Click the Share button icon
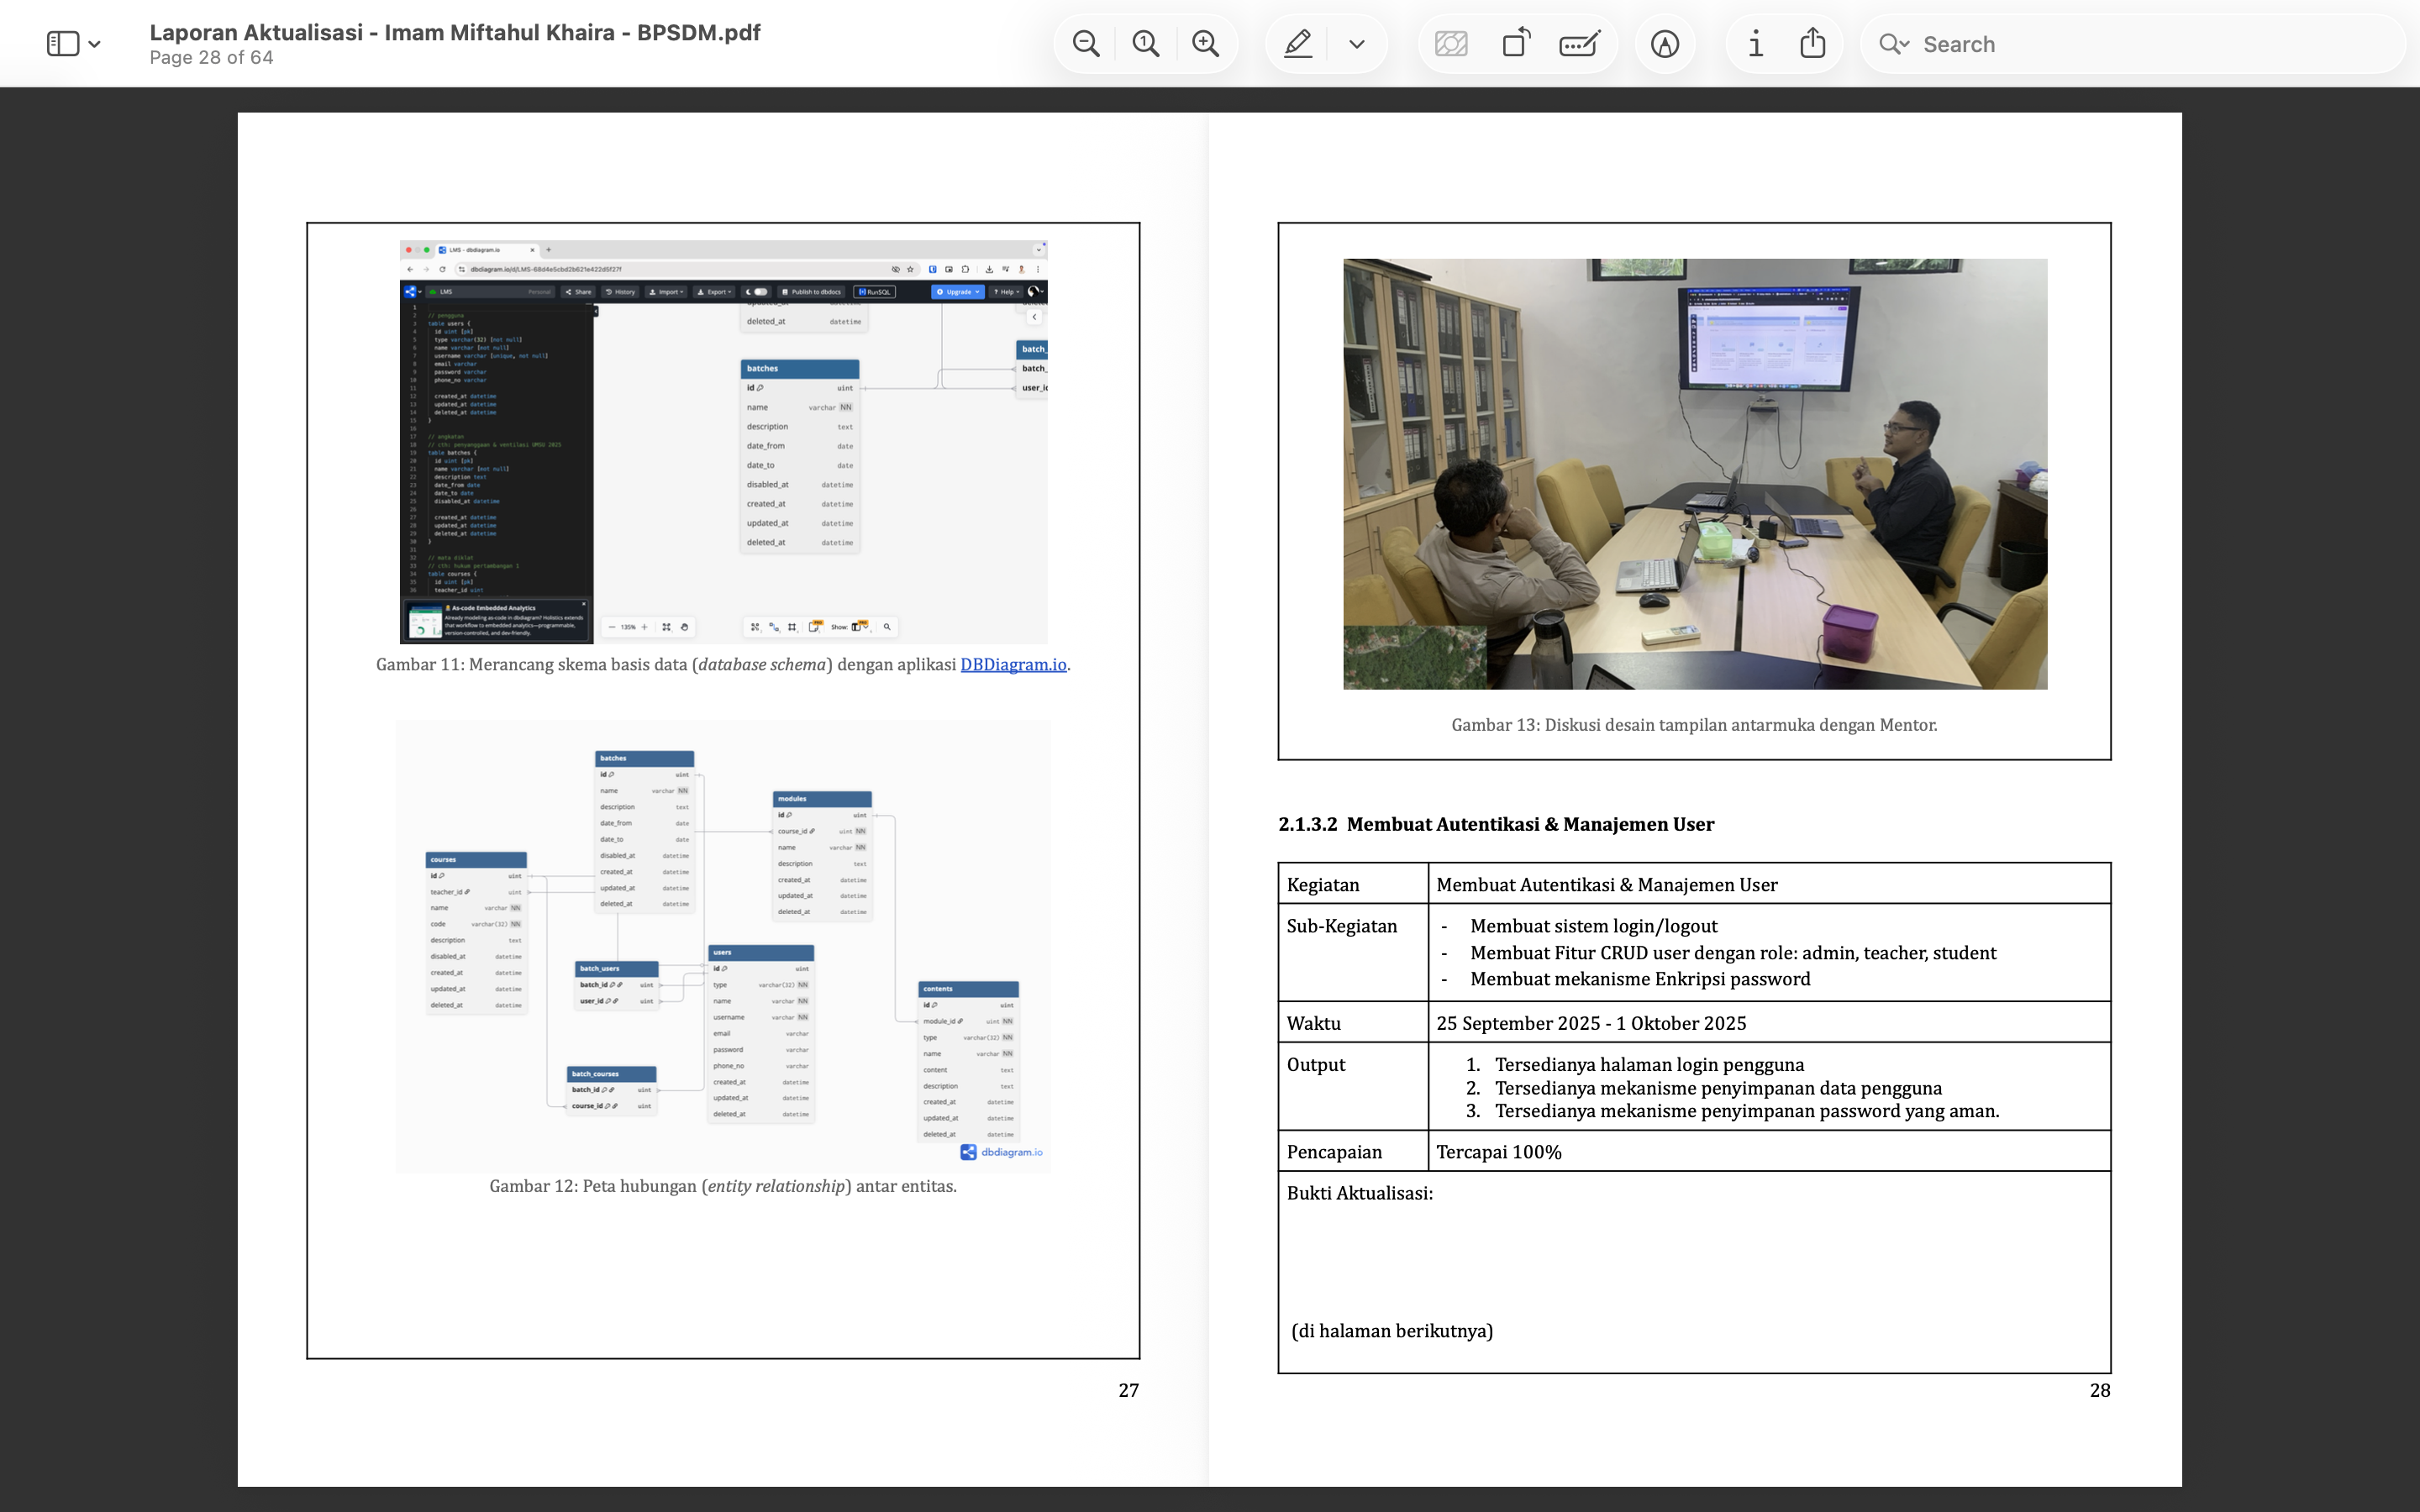The image size is (2420, 1512). (1813, 44)
